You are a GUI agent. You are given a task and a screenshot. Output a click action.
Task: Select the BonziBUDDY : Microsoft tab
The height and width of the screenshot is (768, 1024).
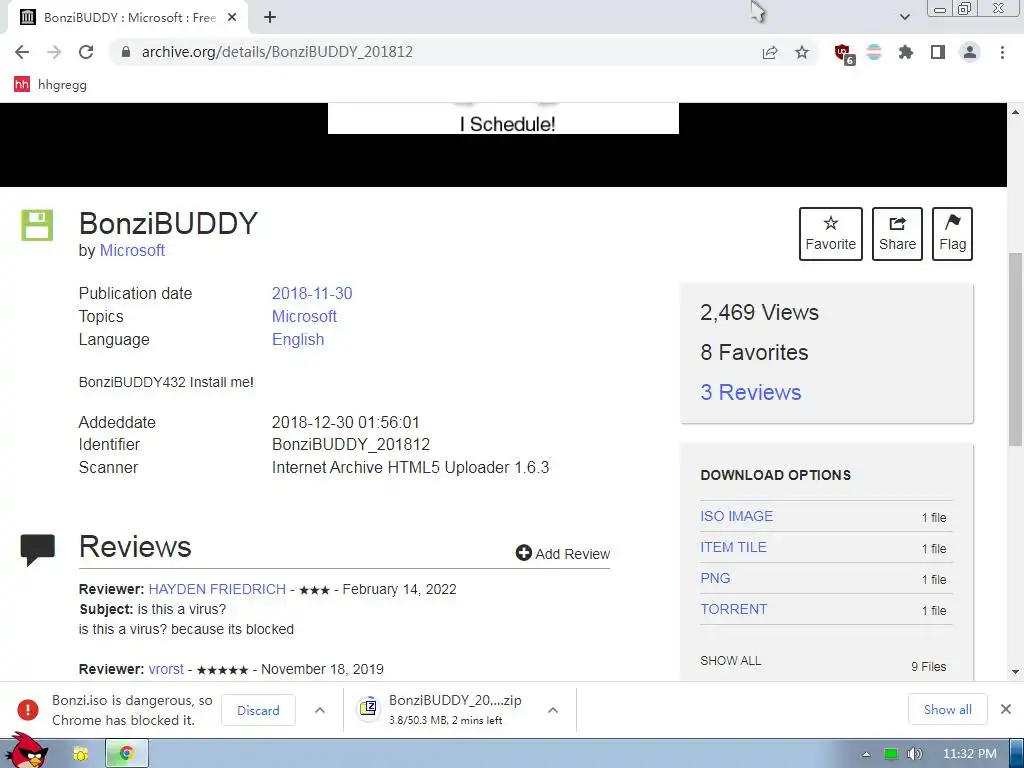point(129,18)
